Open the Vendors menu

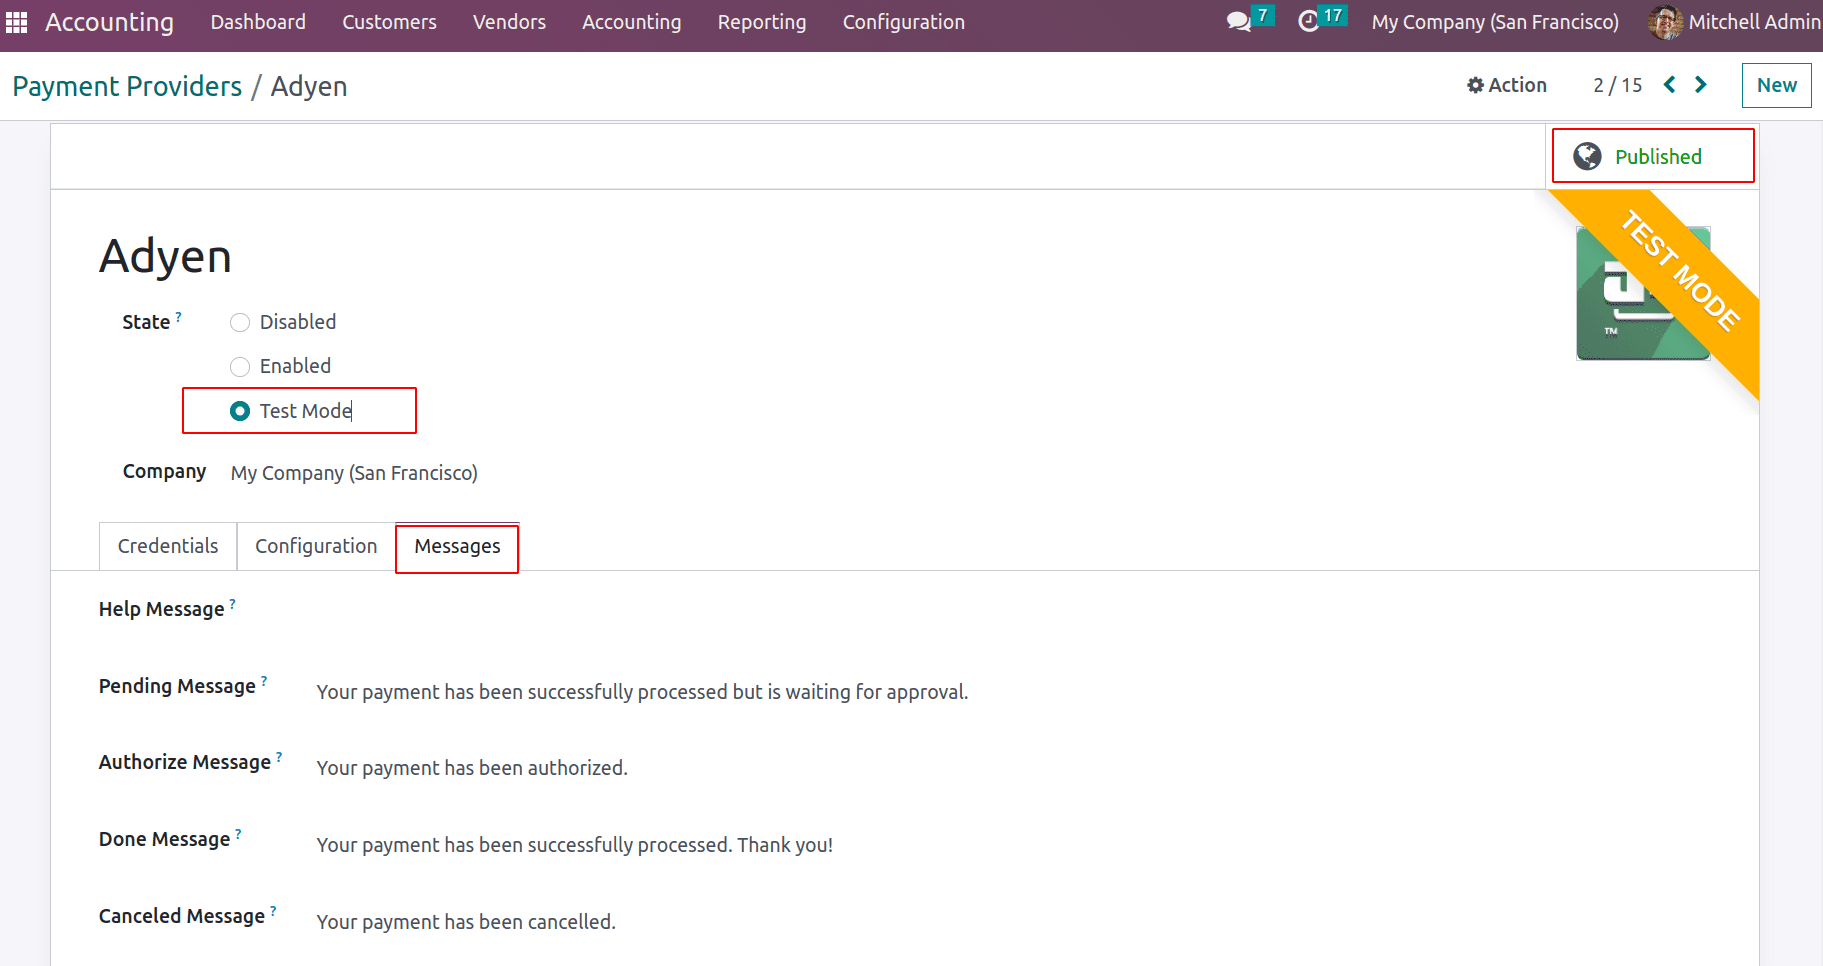tap(509, 22)
